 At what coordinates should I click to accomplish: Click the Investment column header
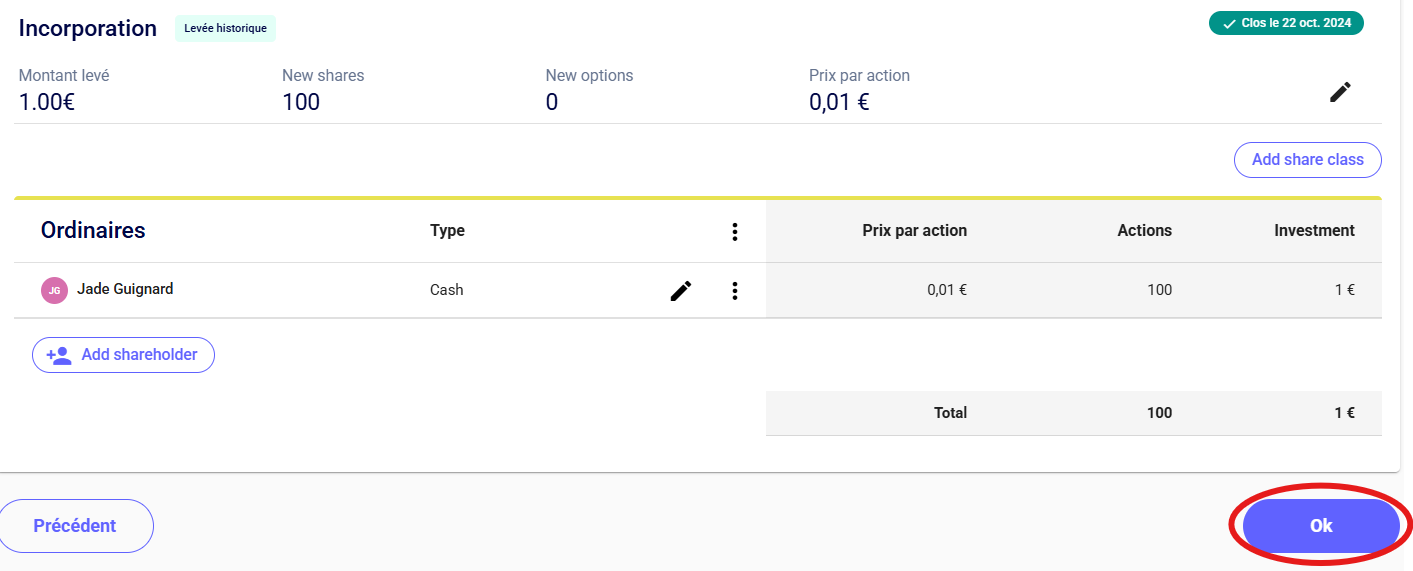click(1314, 231)
